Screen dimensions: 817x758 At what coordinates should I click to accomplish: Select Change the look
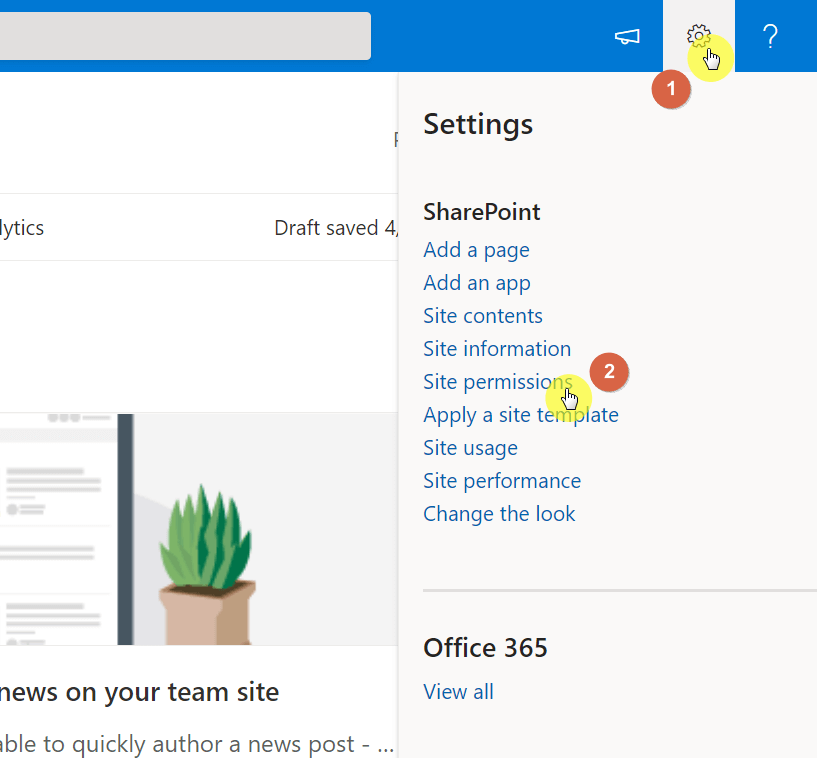[499, 514]
